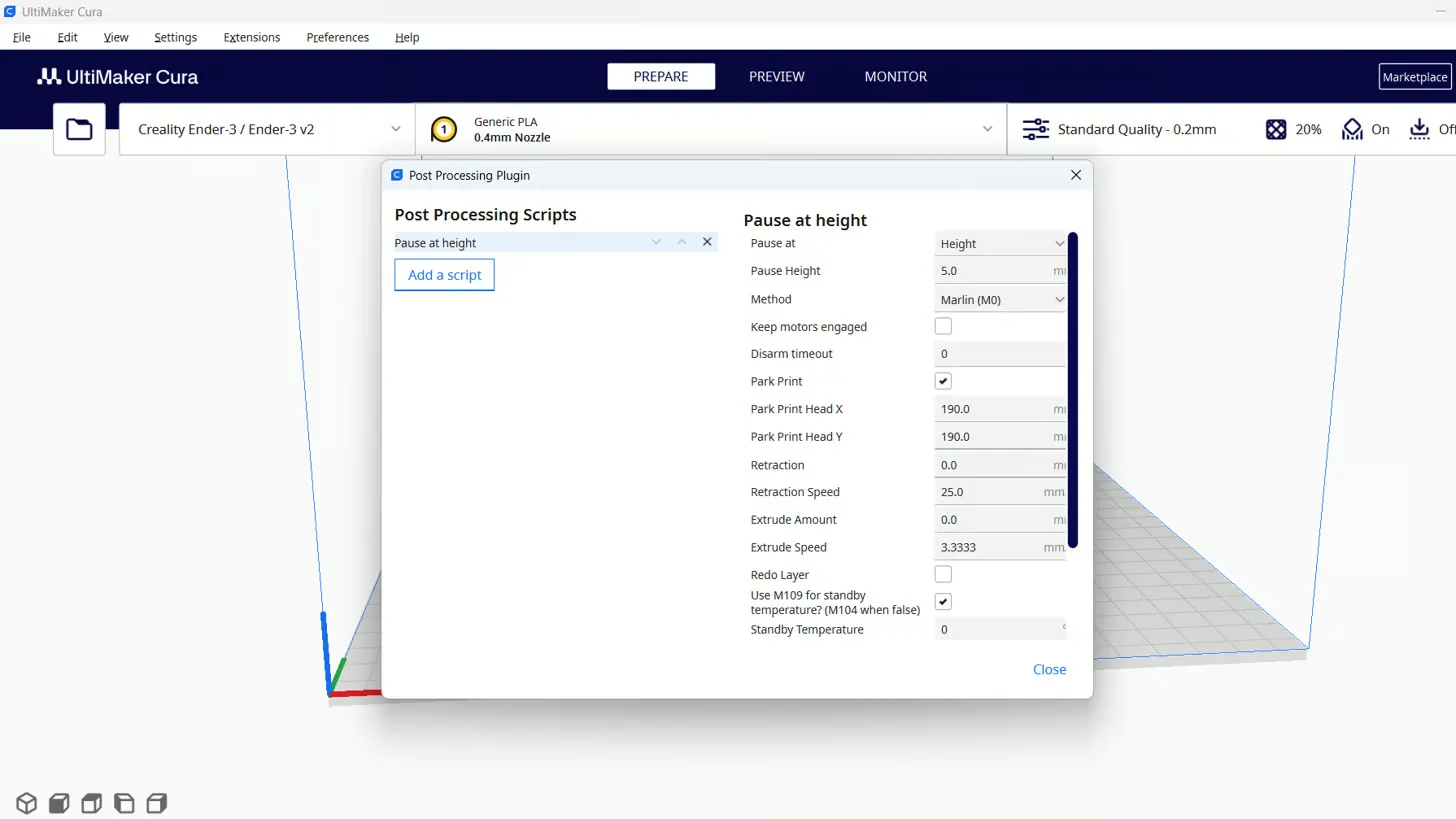Open the Settings menu
Screen dimensions: 1456x819
tap(175, 37)
